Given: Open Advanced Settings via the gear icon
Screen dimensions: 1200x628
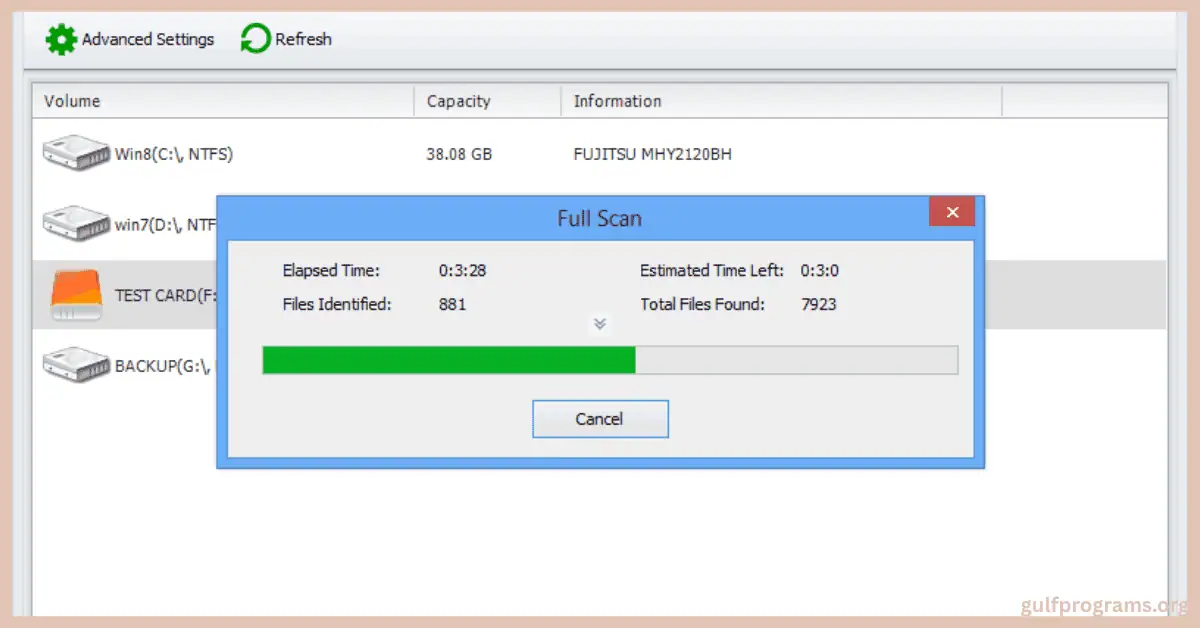Looking at the screenshot, I should 61,39.
